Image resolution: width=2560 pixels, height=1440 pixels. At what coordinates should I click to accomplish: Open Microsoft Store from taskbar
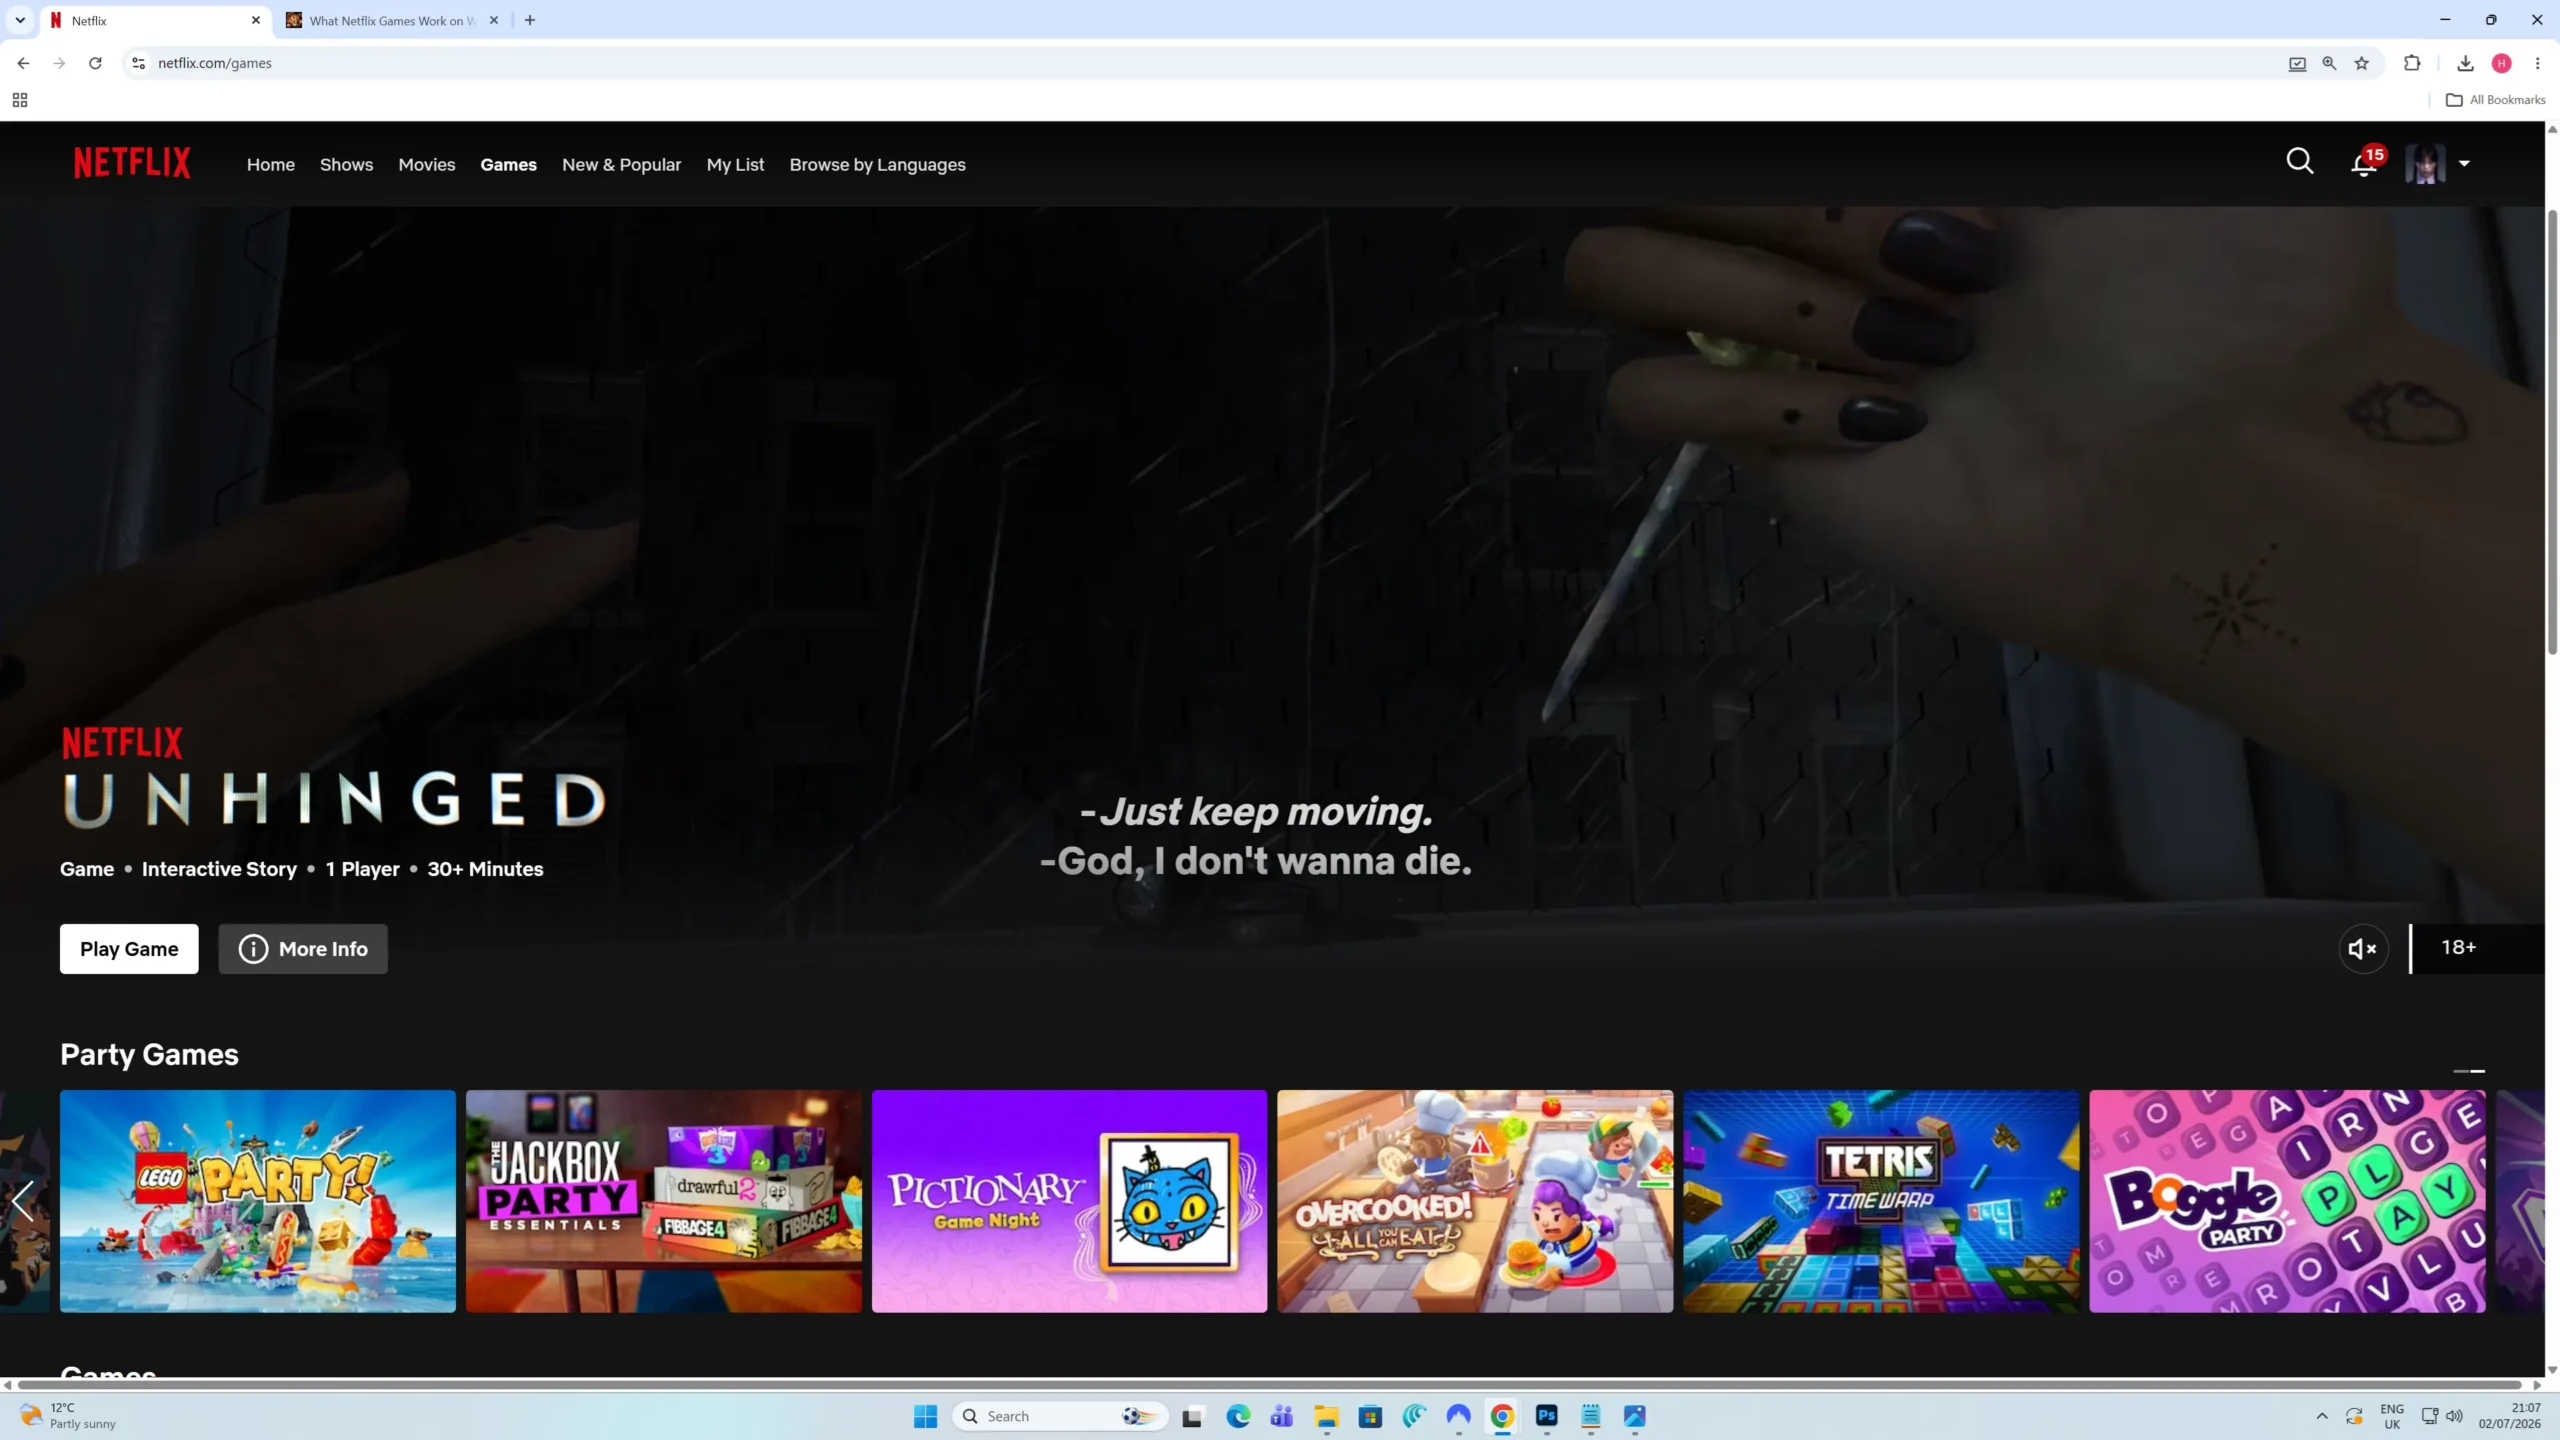point(1370,1416)
